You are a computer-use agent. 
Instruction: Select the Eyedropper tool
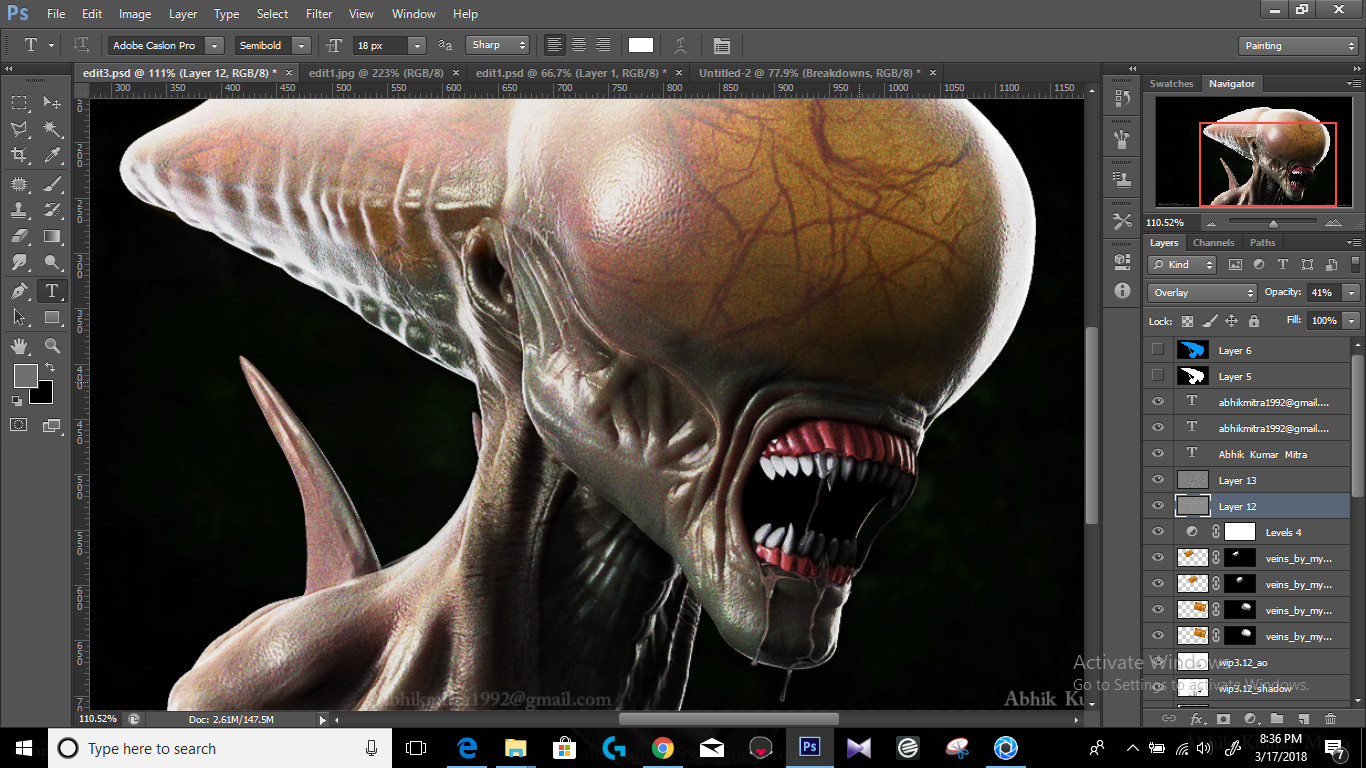coord(52,155)
